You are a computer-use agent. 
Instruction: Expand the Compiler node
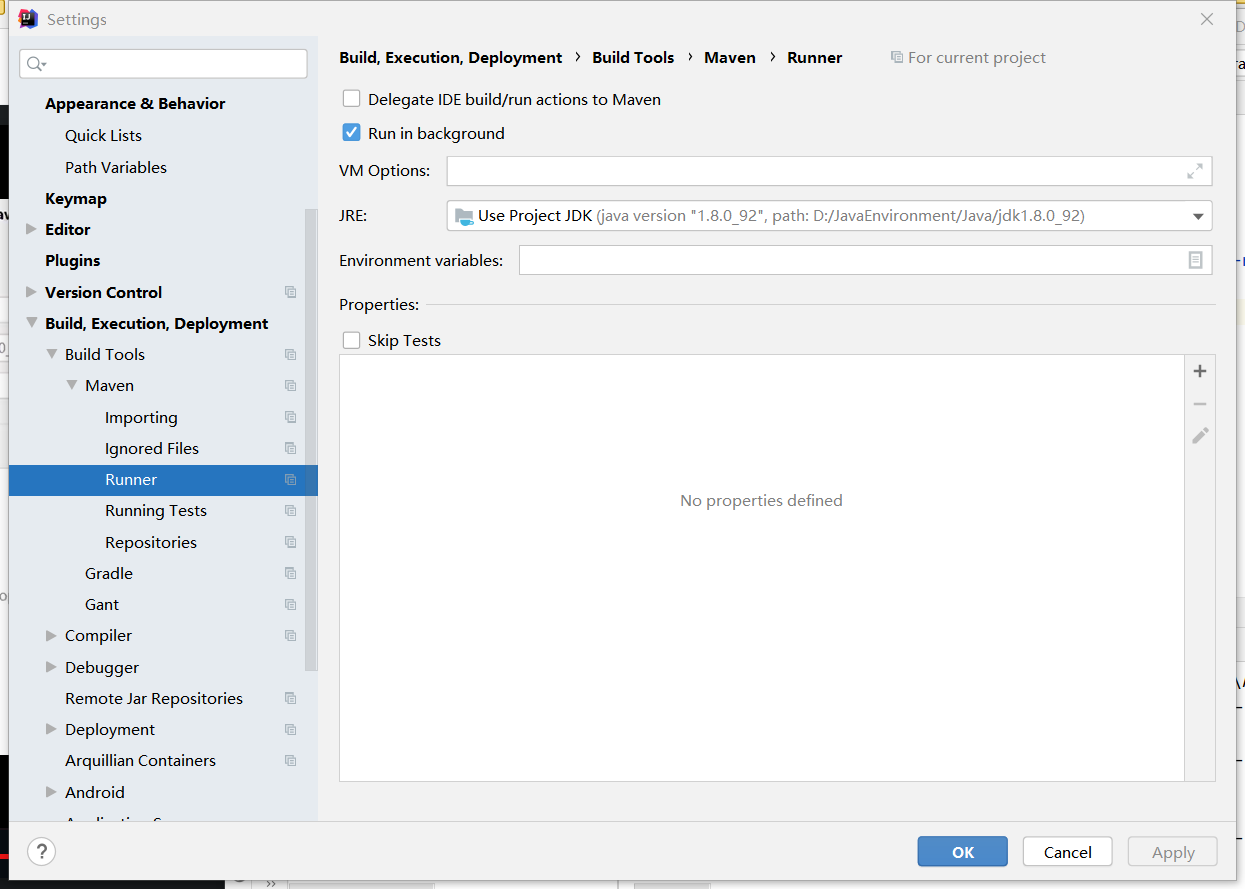coord(51,635)
